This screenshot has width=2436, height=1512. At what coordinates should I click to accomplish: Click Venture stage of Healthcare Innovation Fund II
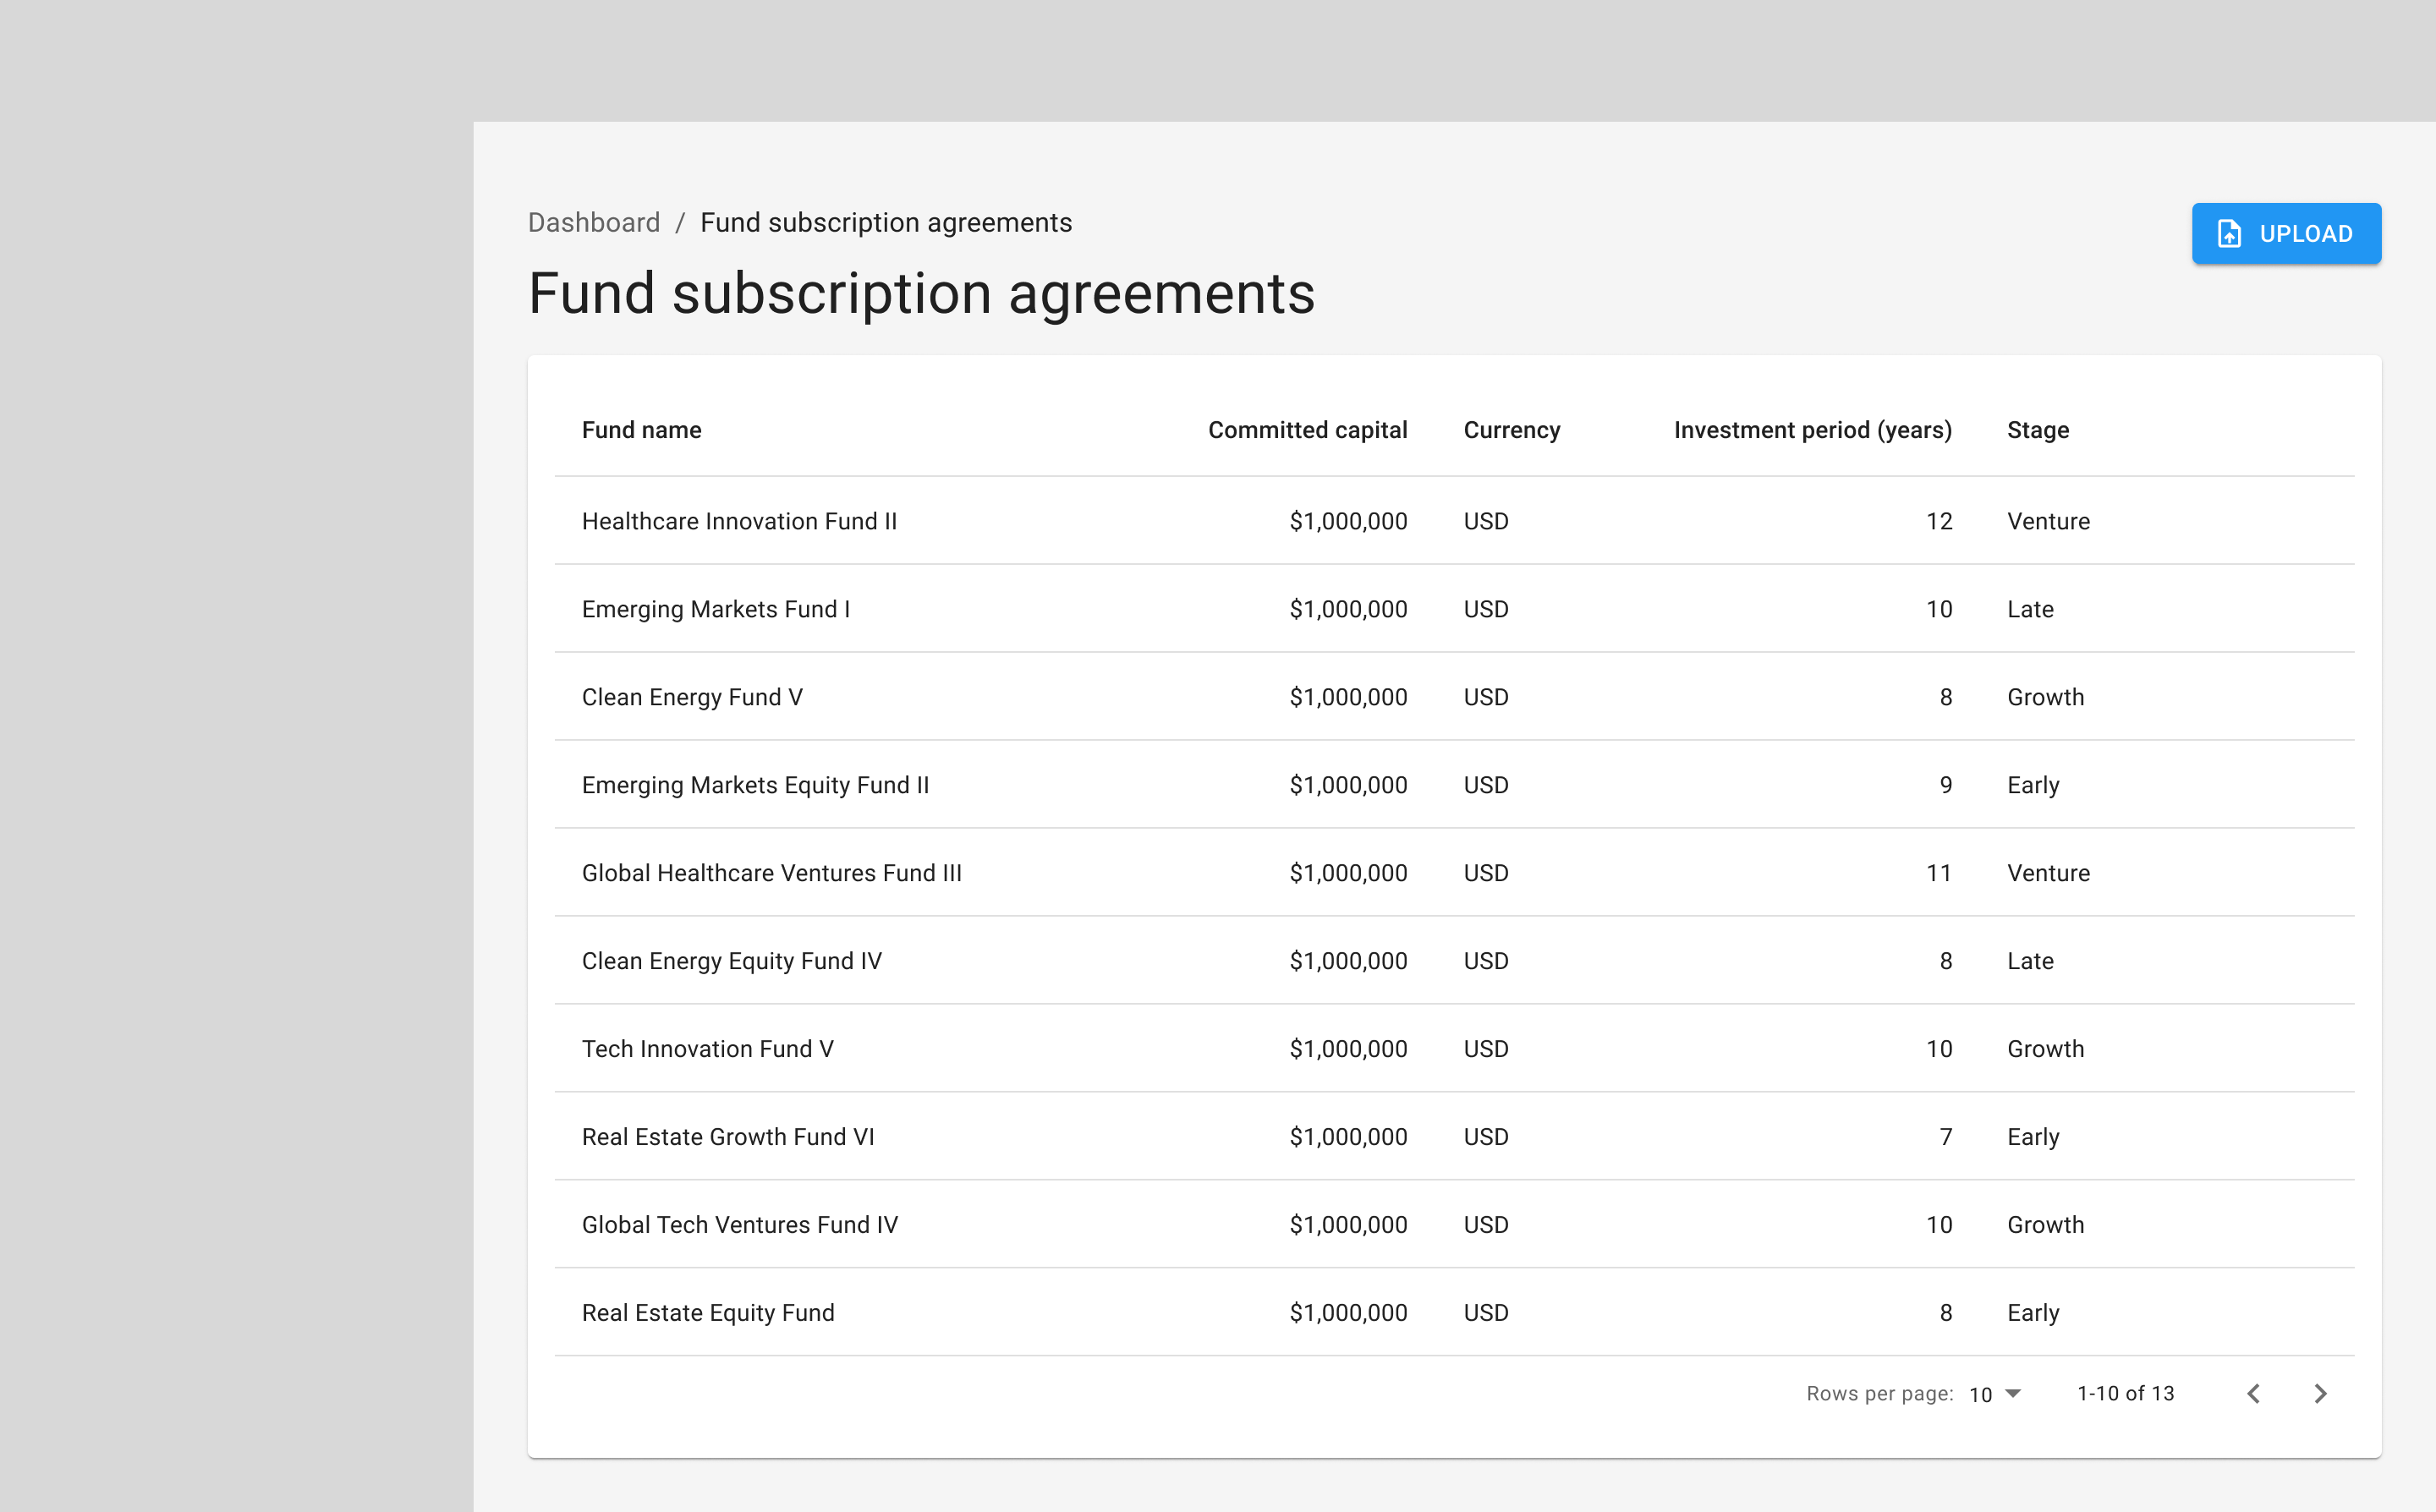(x=2048, y=521)
